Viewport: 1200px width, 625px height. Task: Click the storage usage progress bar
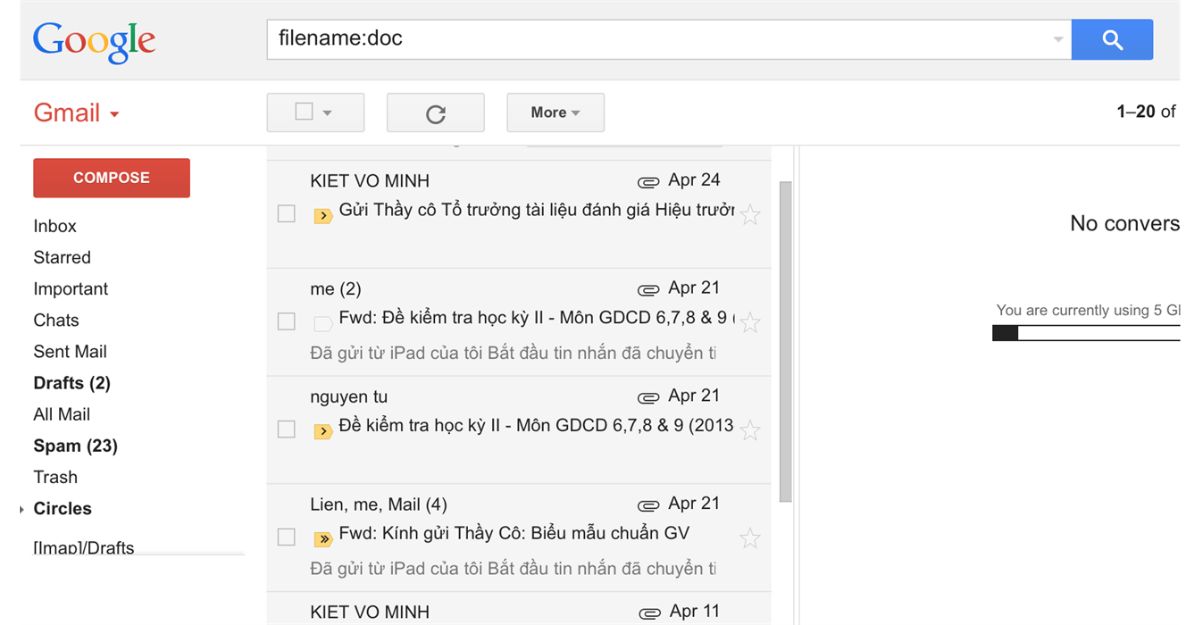[x=1086, y=333]
